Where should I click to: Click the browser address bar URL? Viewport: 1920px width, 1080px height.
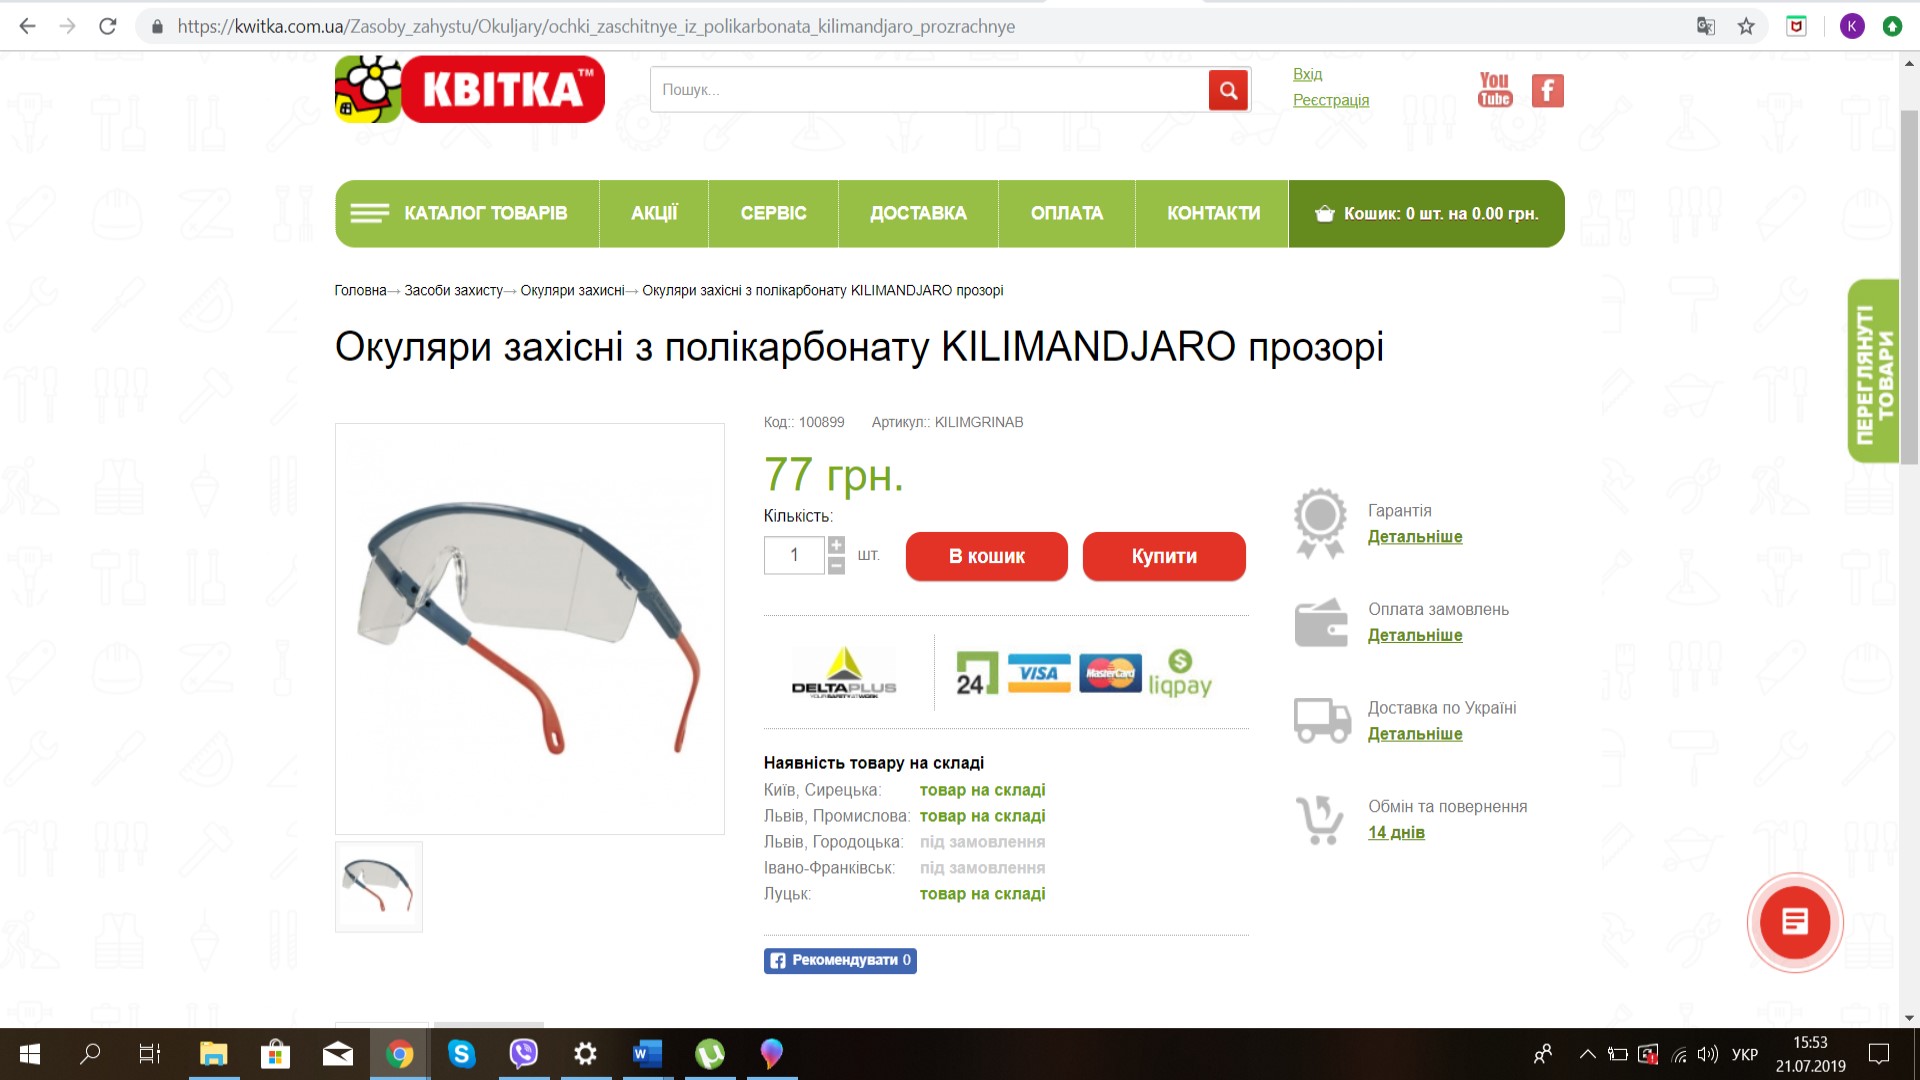[x=596, y=27]
